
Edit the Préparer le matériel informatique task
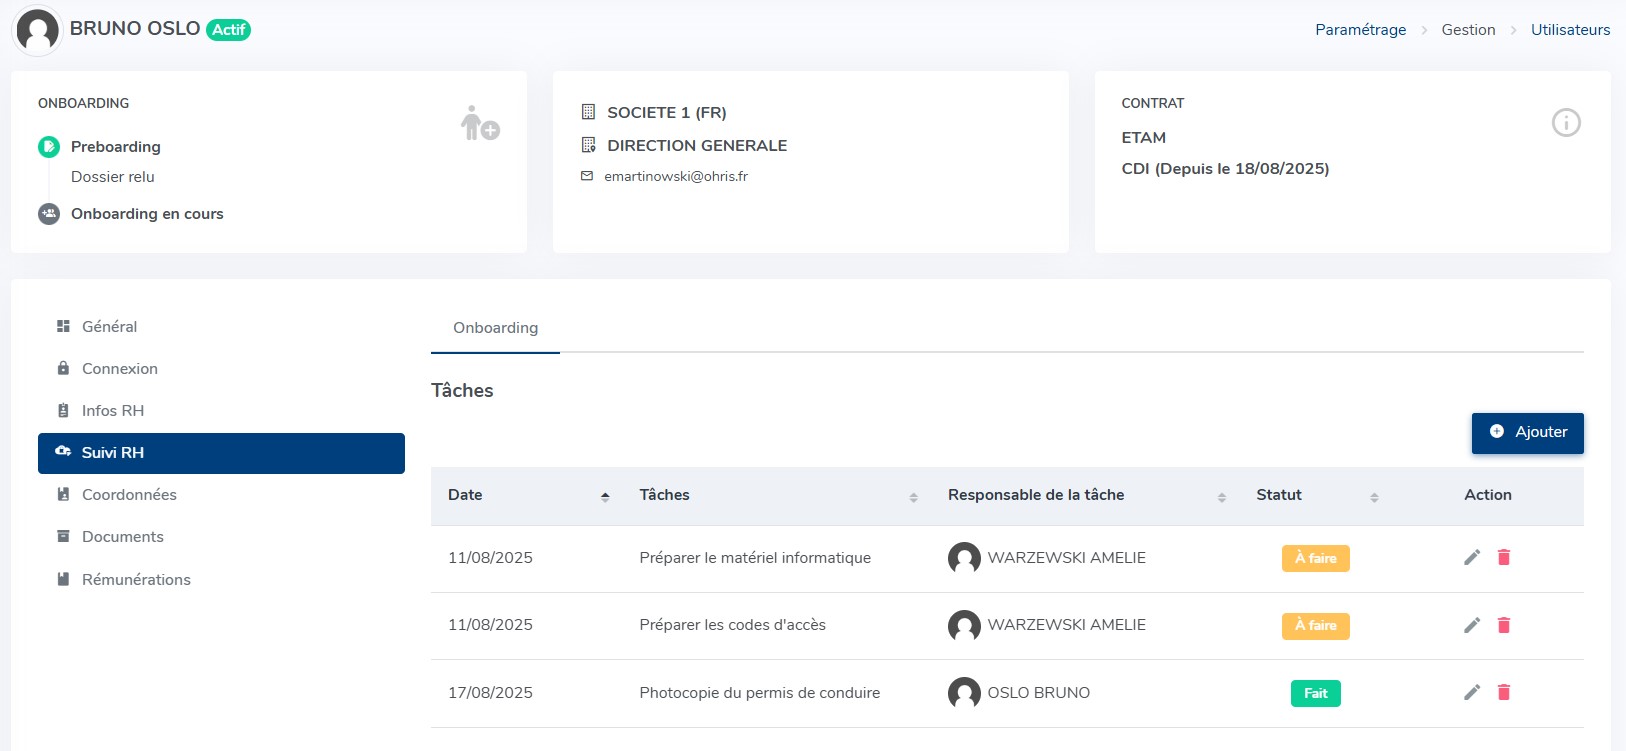point(1472,557)
